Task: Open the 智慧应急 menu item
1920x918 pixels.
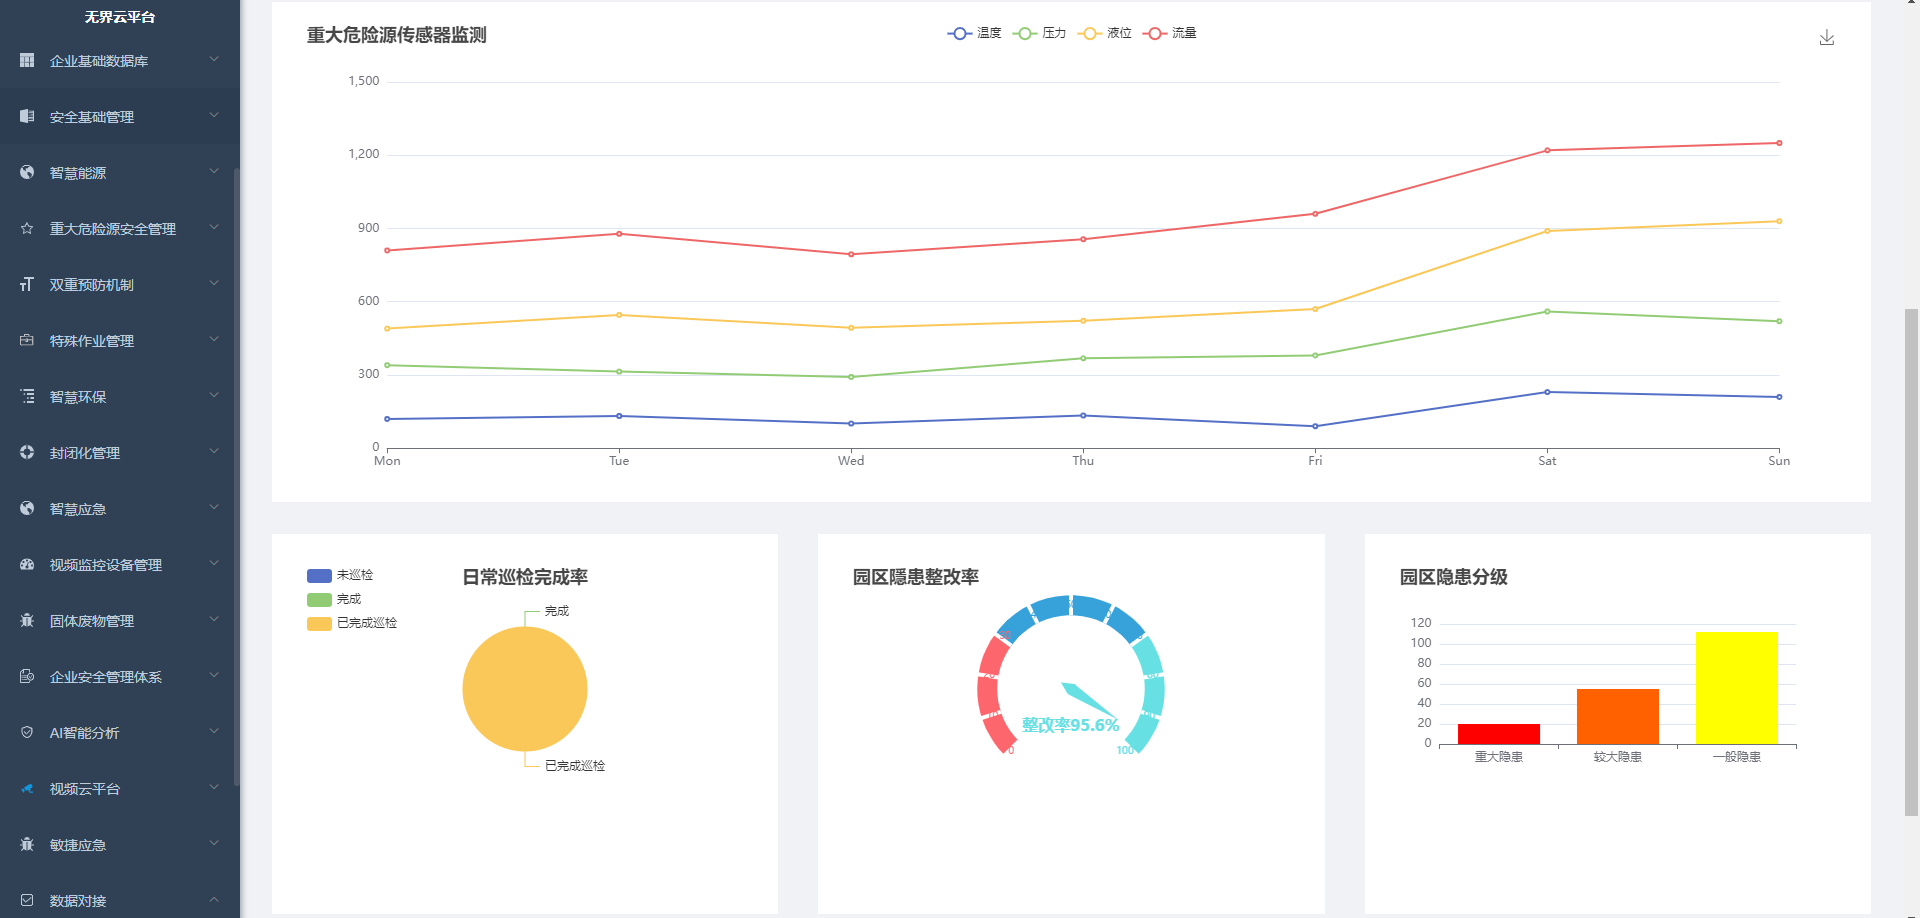Action: click(120, 508)
